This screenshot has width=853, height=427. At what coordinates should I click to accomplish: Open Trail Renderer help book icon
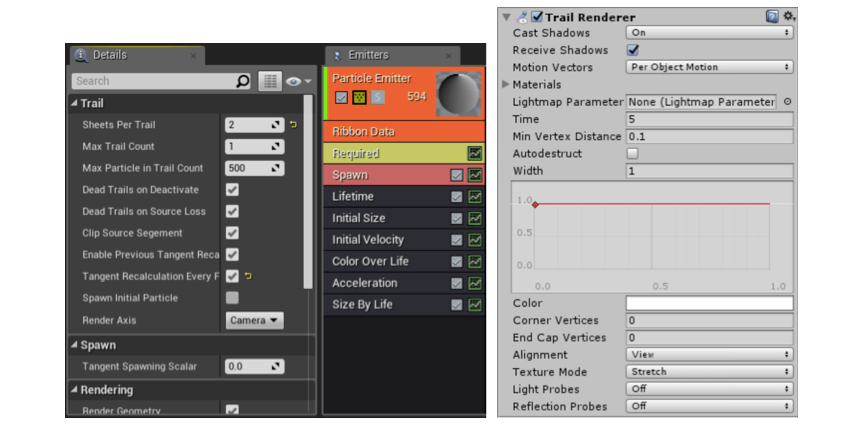tap(772, 17)
